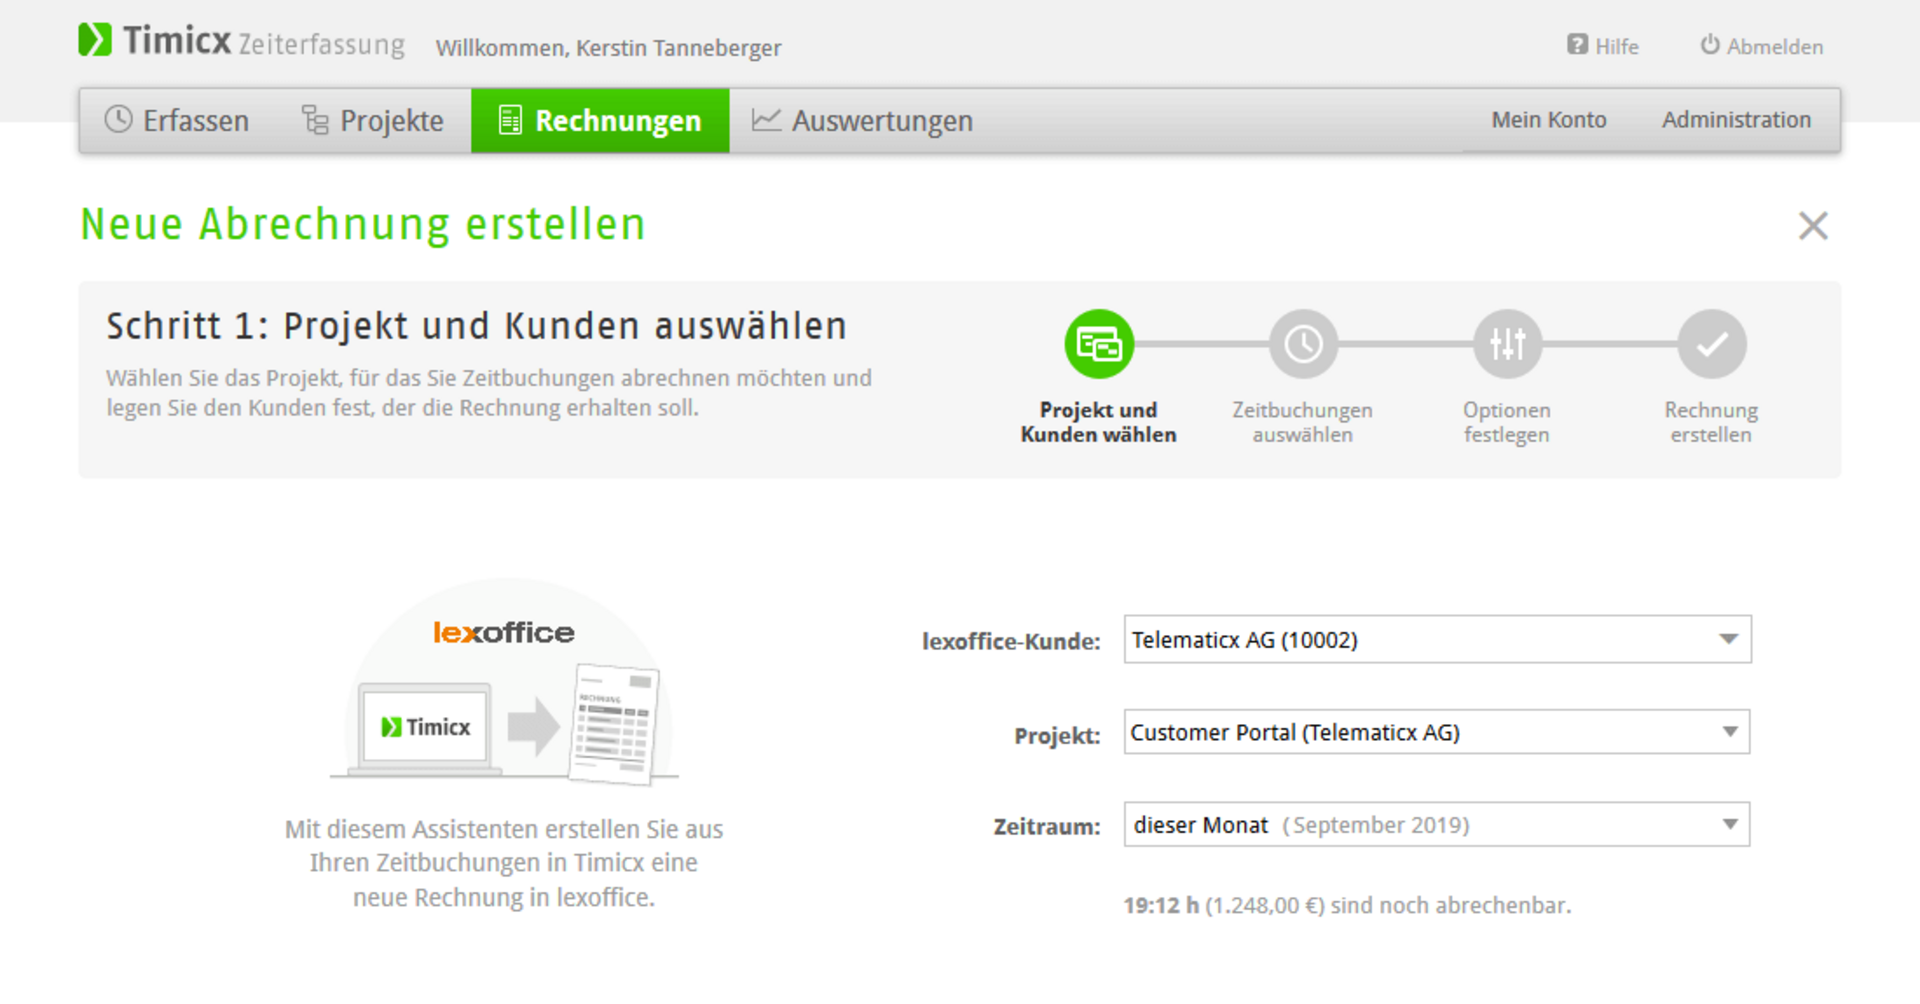This screenshot has width=1920, height=1004.
Task: Go to the Auswertungen tab
Action: (862, 121)
